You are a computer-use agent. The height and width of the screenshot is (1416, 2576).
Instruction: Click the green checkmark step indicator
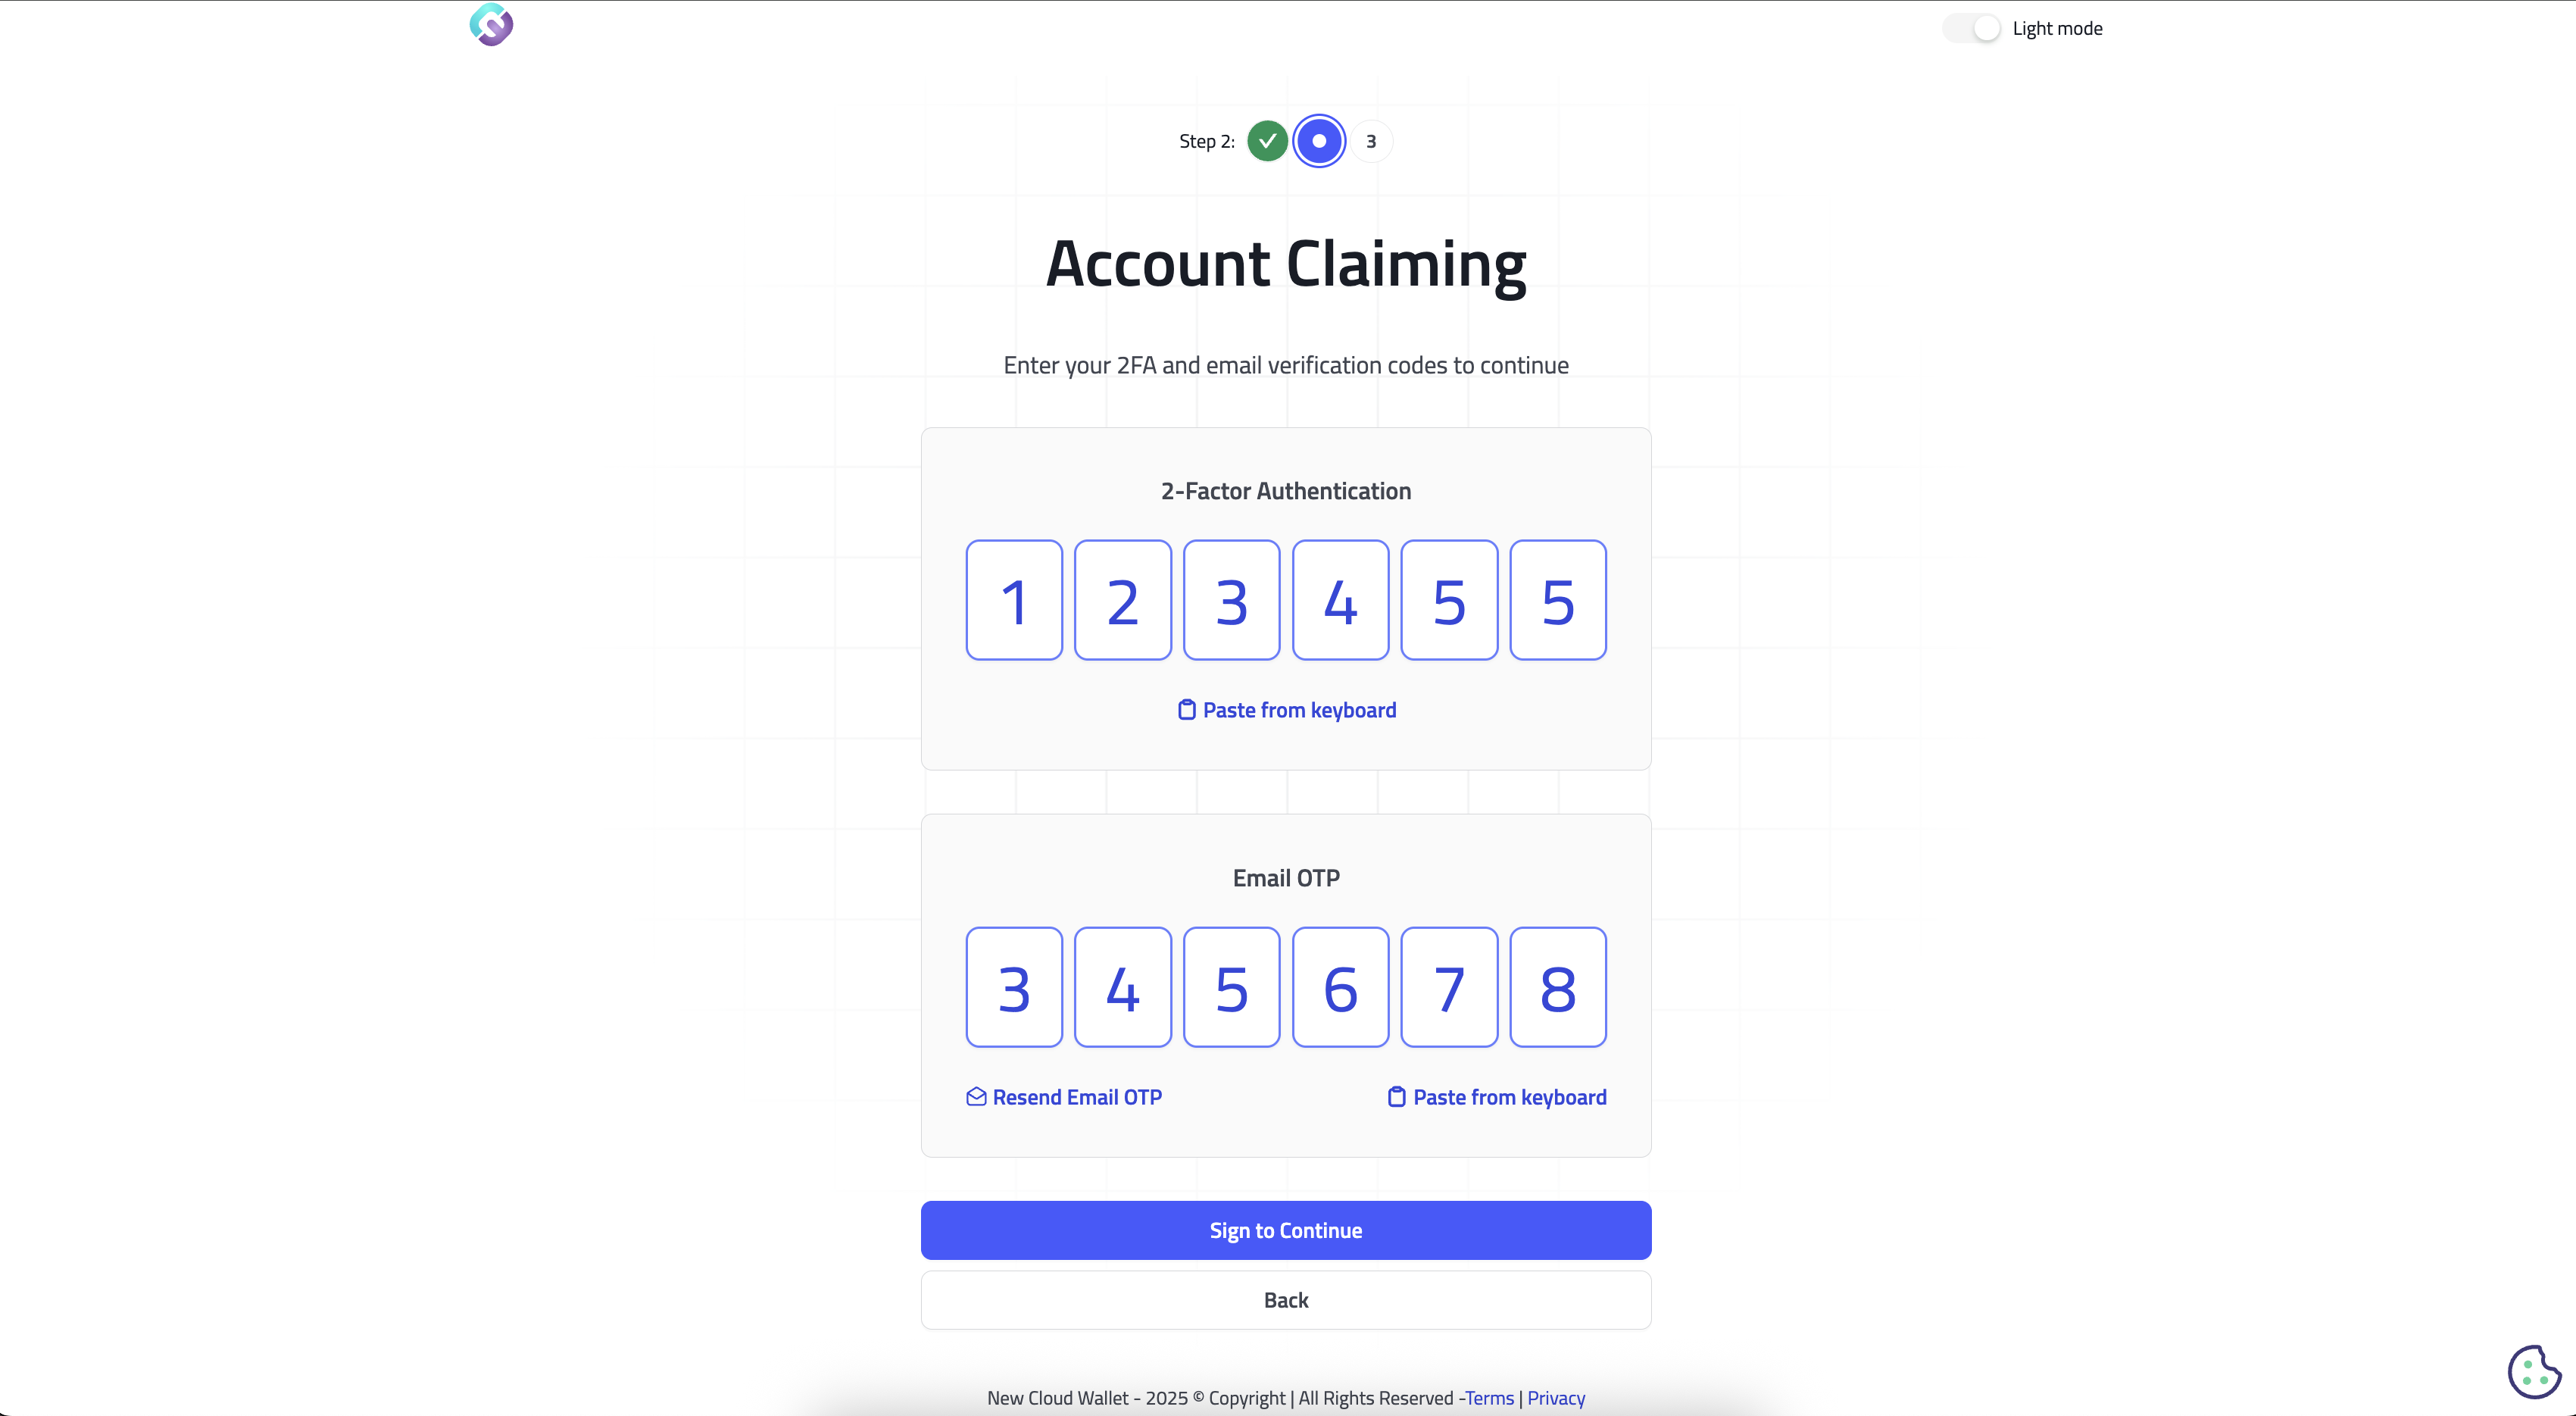[x=1267, y=141]
